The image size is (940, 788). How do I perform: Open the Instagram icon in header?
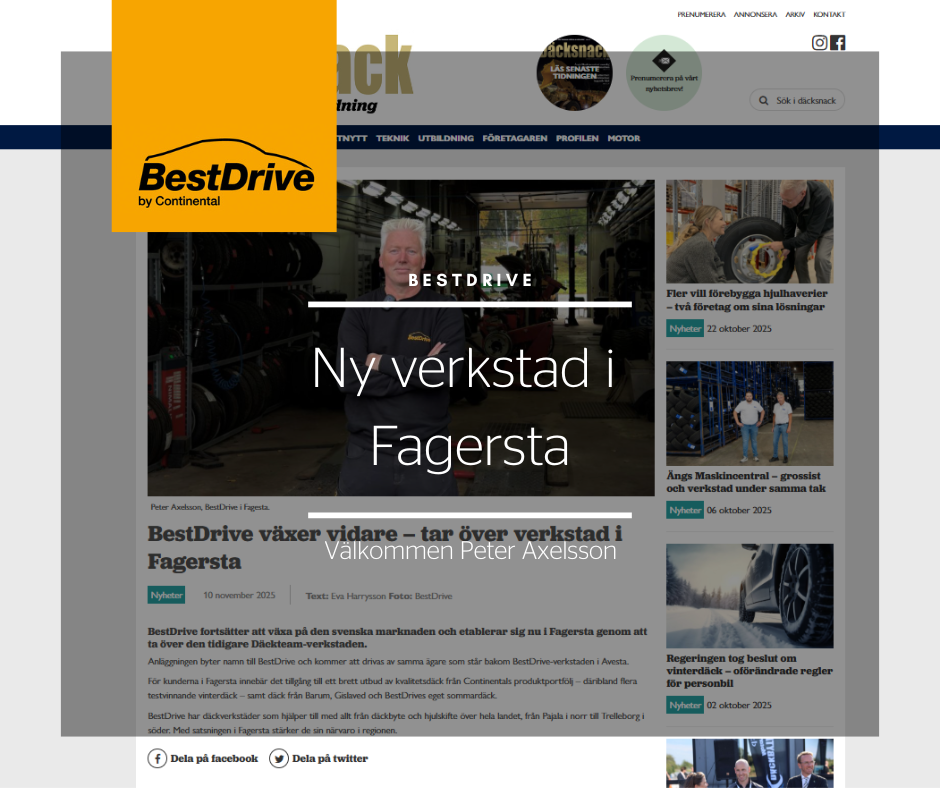[x=819, y=42]
